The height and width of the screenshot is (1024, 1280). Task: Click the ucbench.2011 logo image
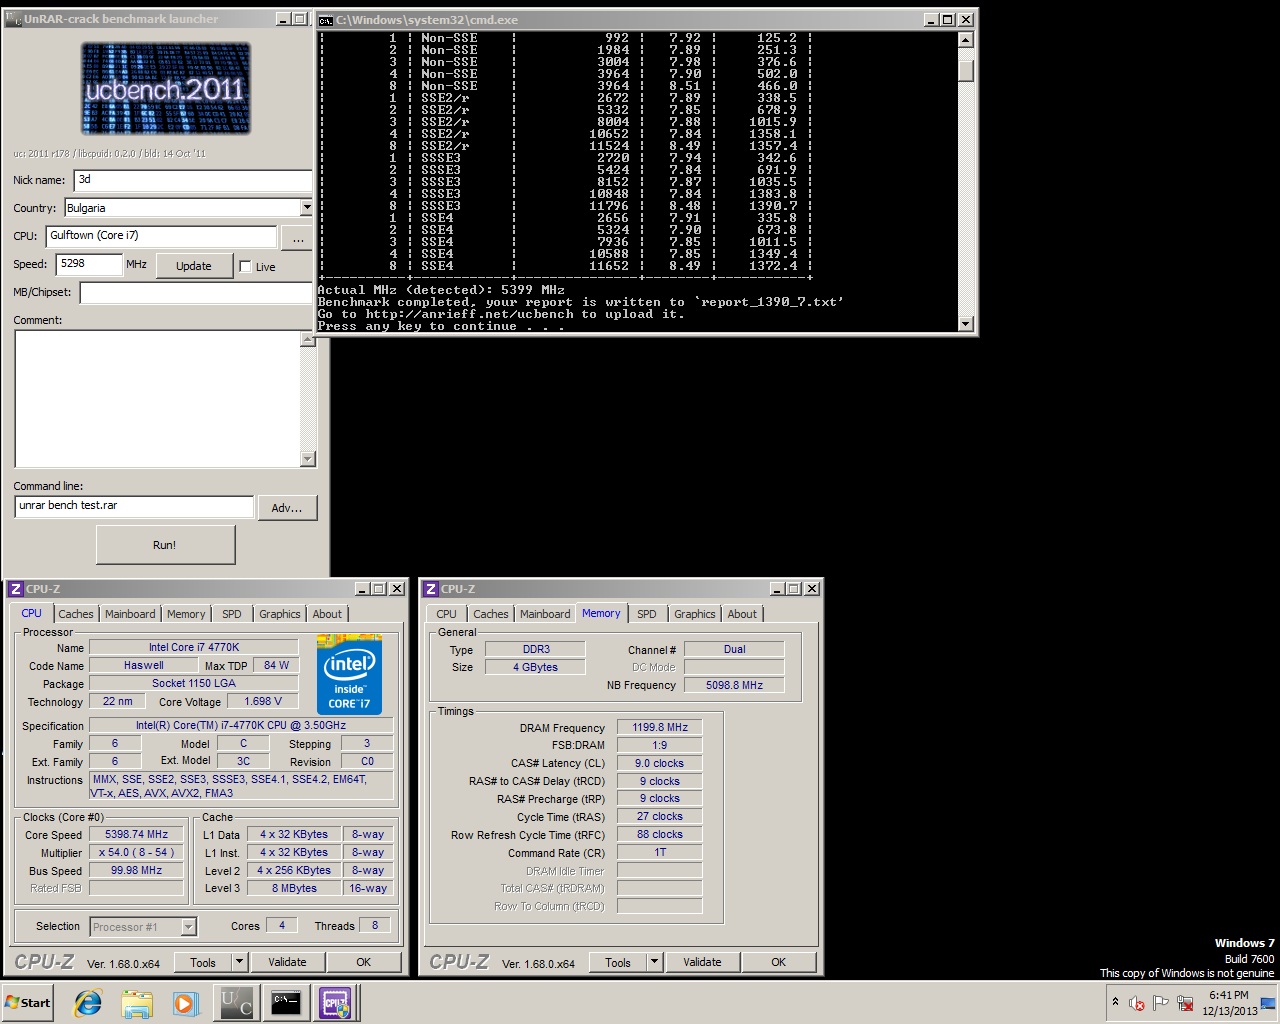(166, 89)
